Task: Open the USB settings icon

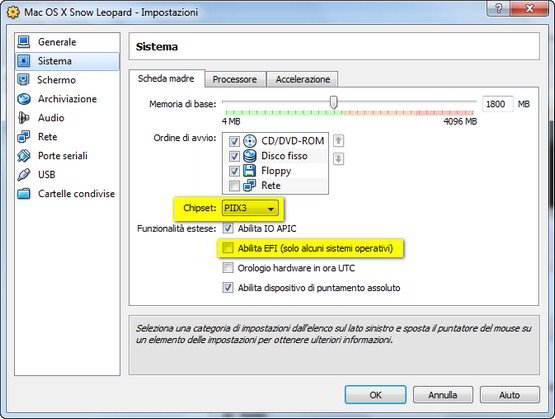Action: click(24, 174)
